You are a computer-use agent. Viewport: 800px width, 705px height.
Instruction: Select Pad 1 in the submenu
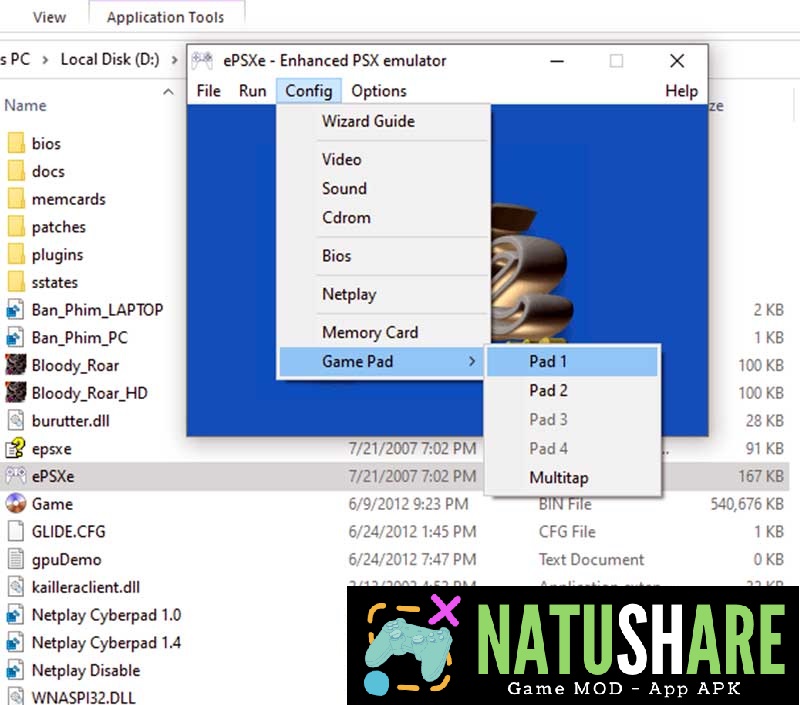(x=572, y=361)
